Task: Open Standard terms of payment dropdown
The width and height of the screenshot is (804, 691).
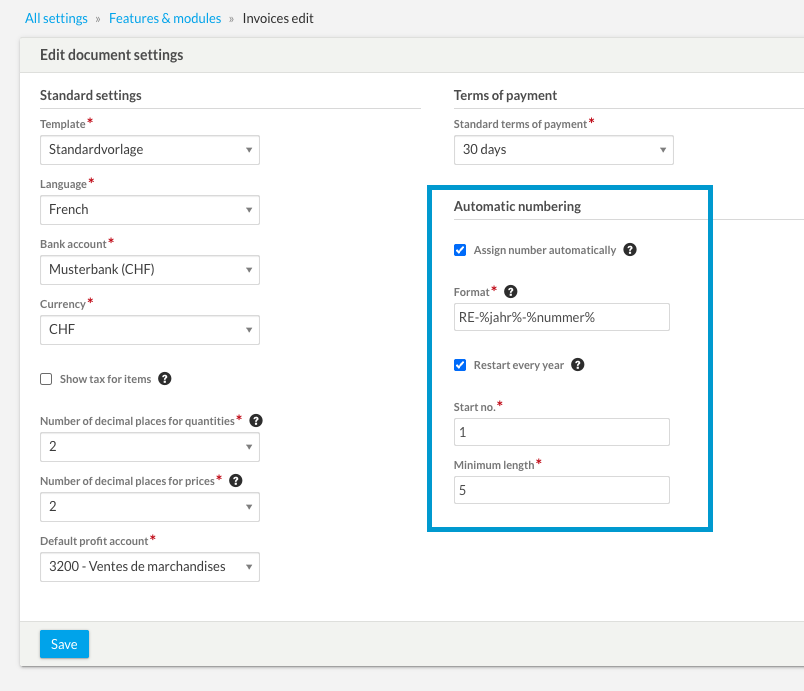Action: coord(564,150)
